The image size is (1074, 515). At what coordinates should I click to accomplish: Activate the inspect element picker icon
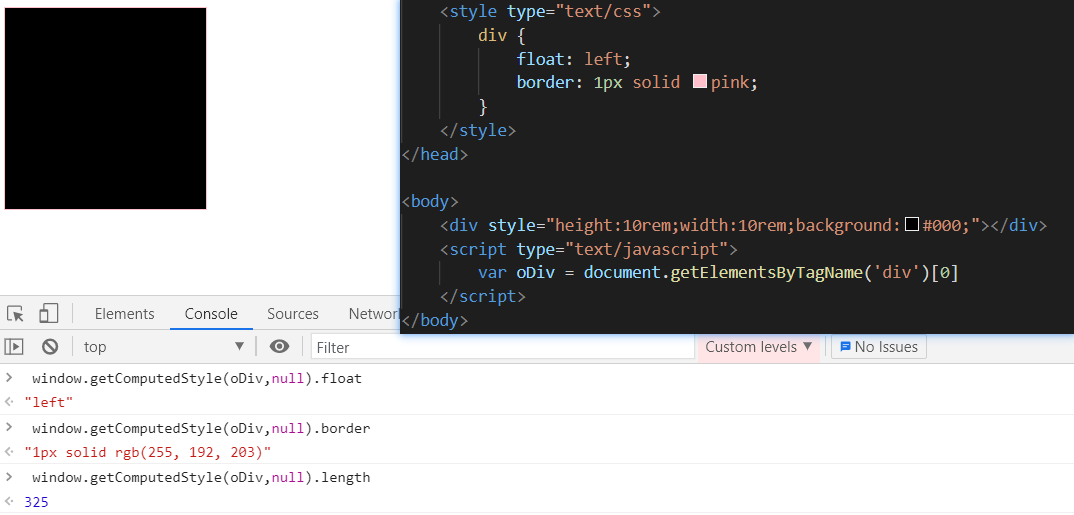pos(16,314)
